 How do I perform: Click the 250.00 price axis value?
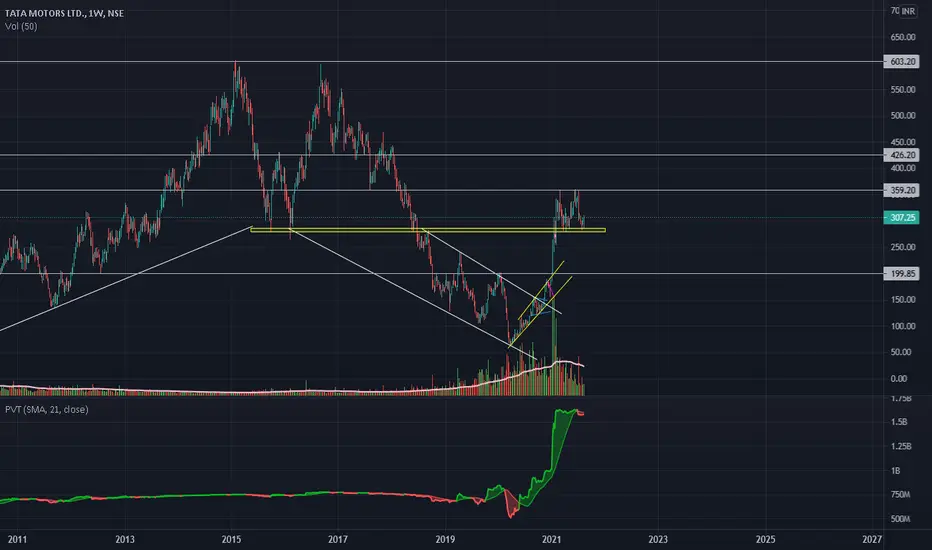pos(903,247)
